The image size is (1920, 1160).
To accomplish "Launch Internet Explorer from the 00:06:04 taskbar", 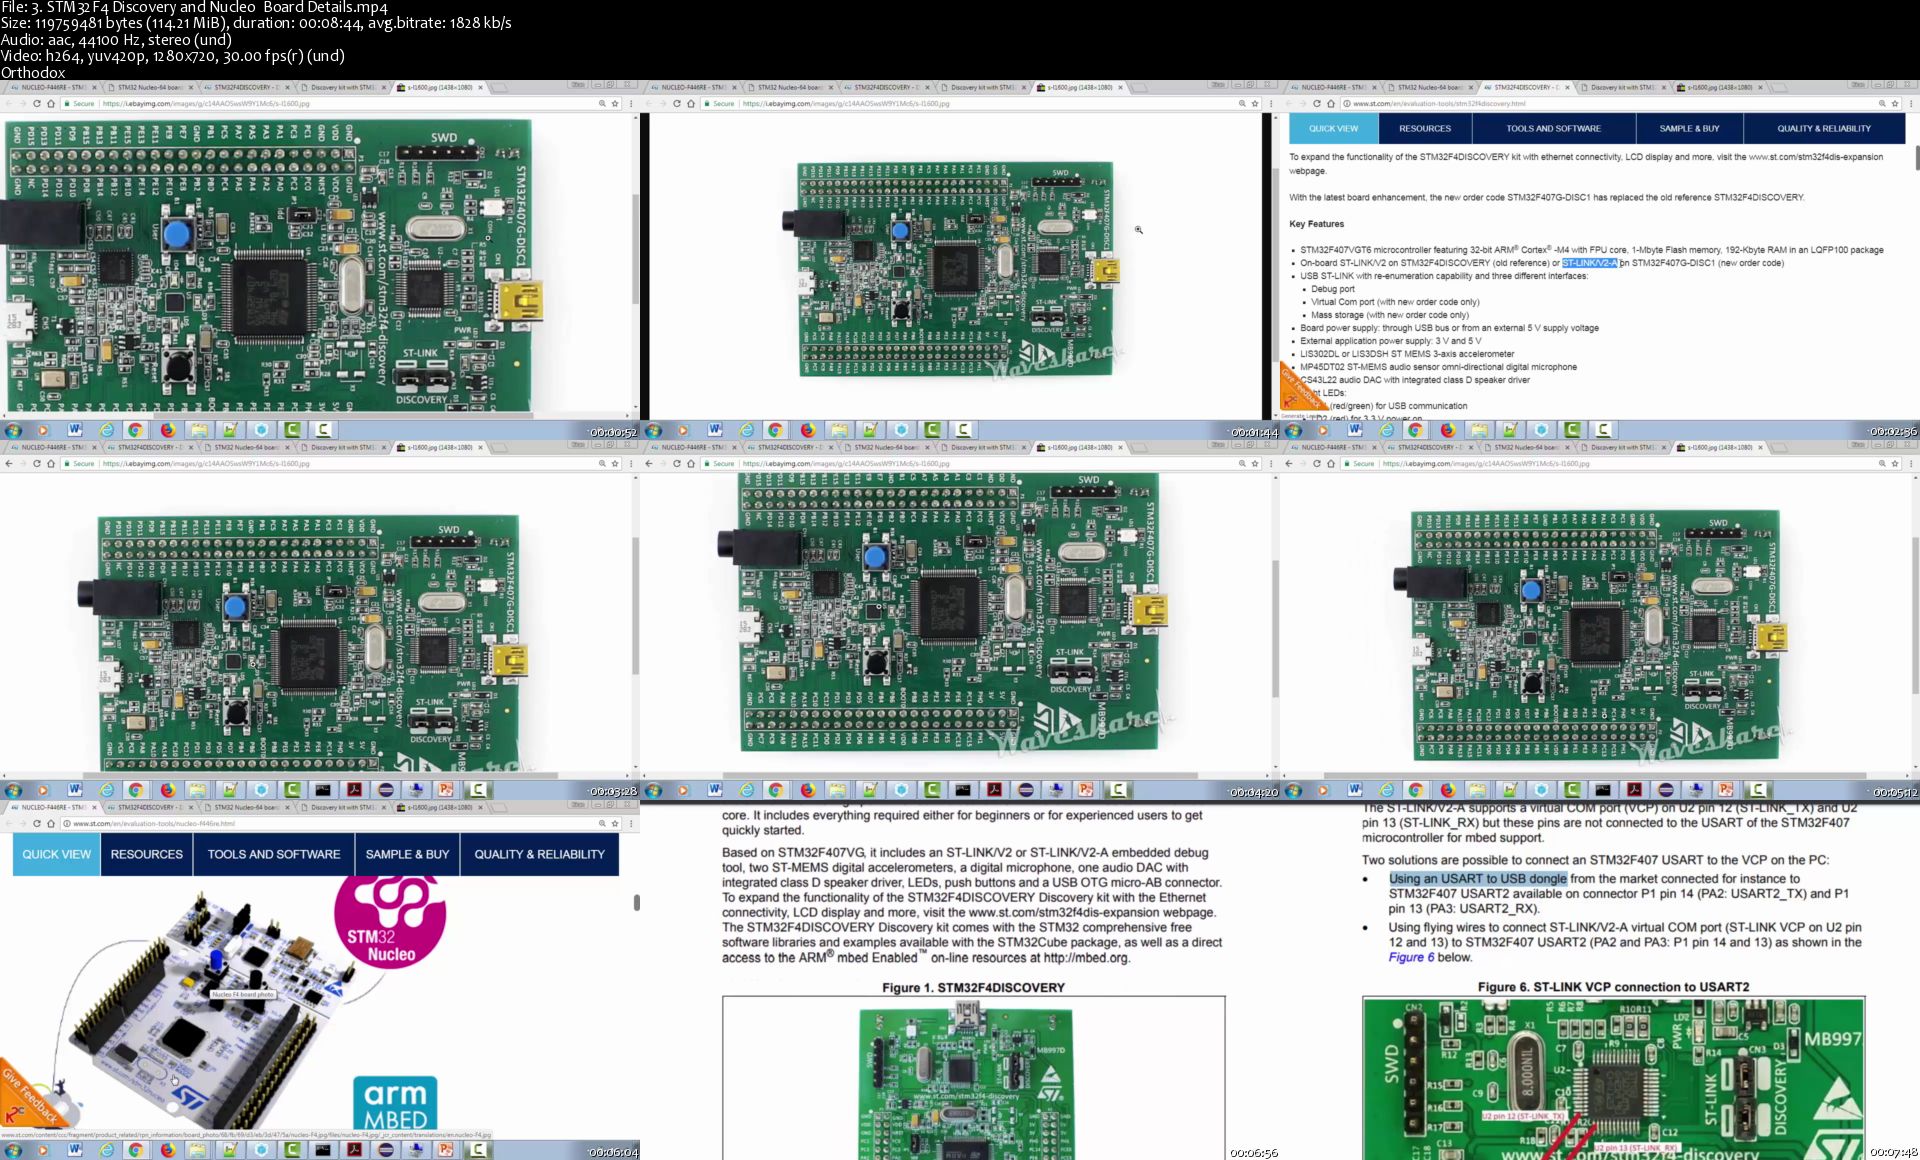I will pos(106,1150).
